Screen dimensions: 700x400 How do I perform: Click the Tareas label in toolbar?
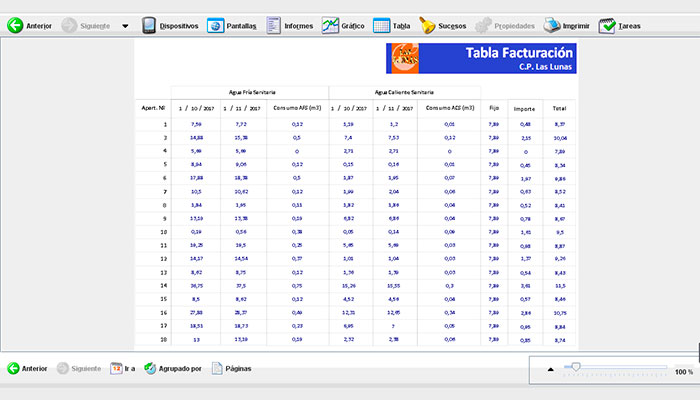coord(629,26)
